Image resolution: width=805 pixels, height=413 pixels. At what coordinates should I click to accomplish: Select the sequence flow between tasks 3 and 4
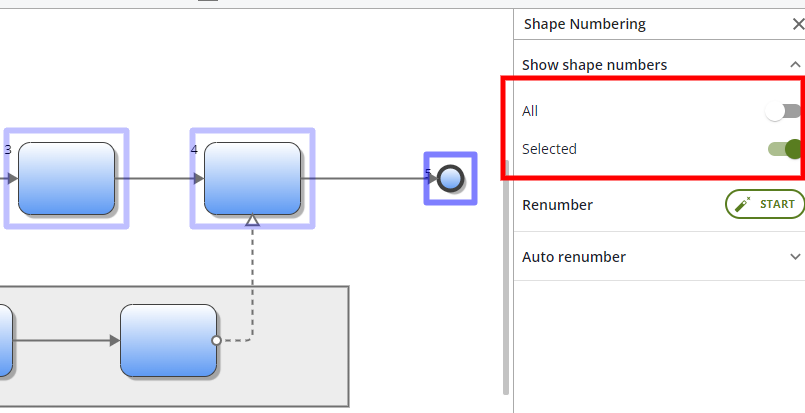[155, 179]
